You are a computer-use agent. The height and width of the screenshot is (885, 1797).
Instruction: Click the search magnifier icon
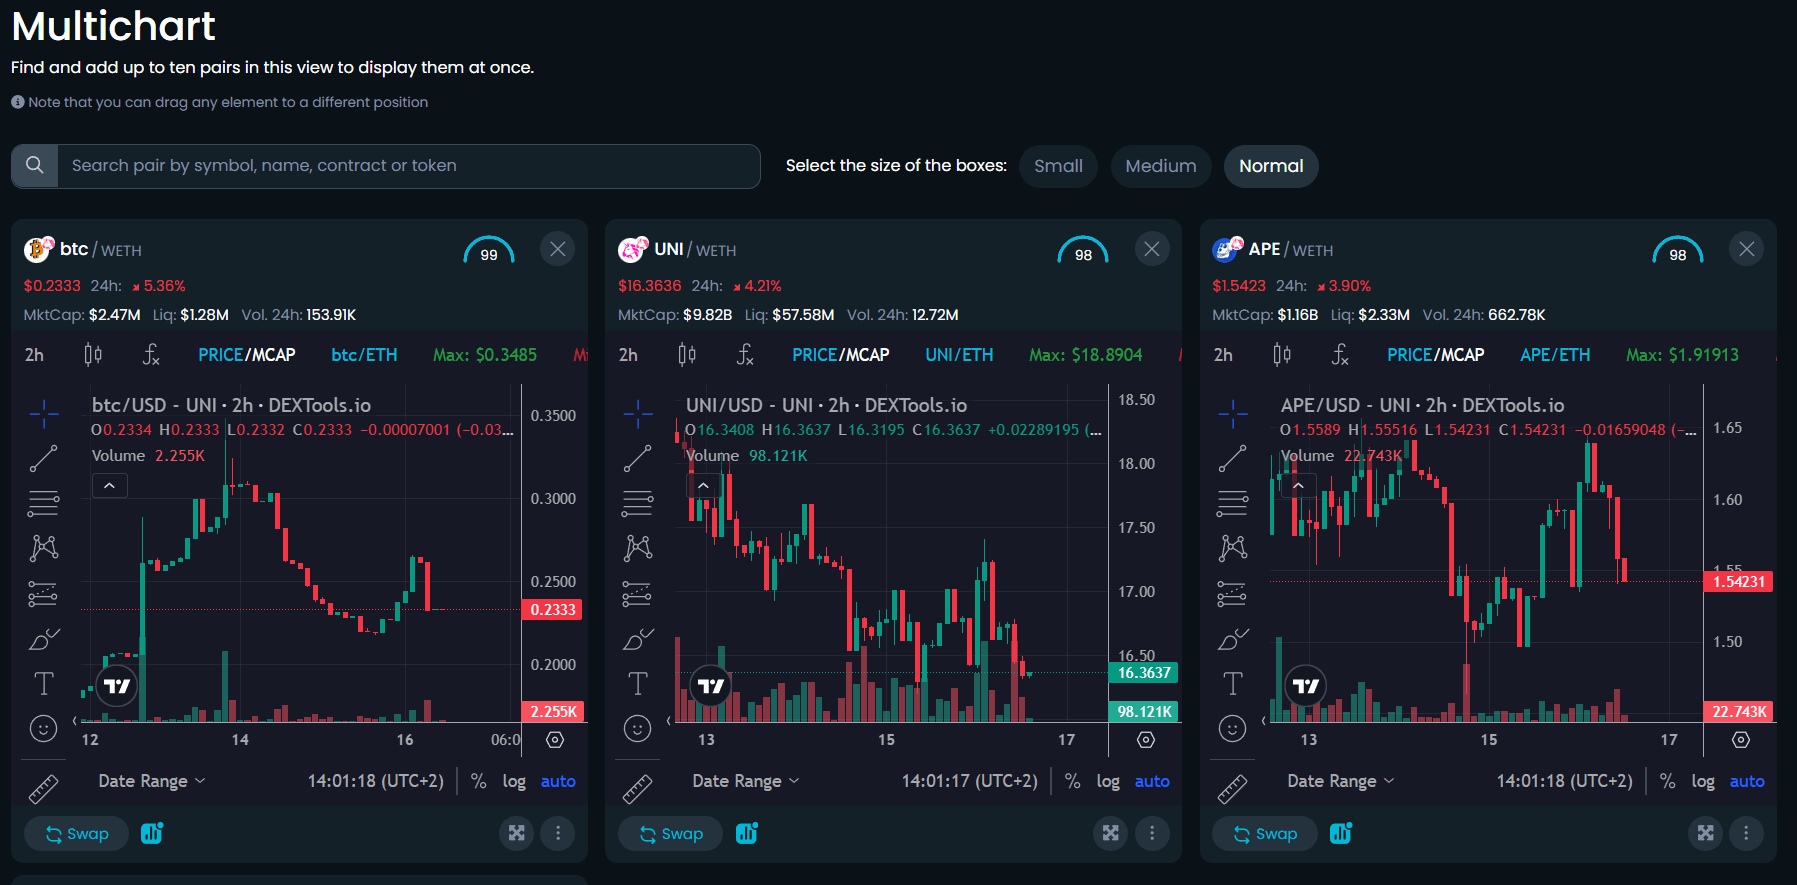[x=35, y=166]
